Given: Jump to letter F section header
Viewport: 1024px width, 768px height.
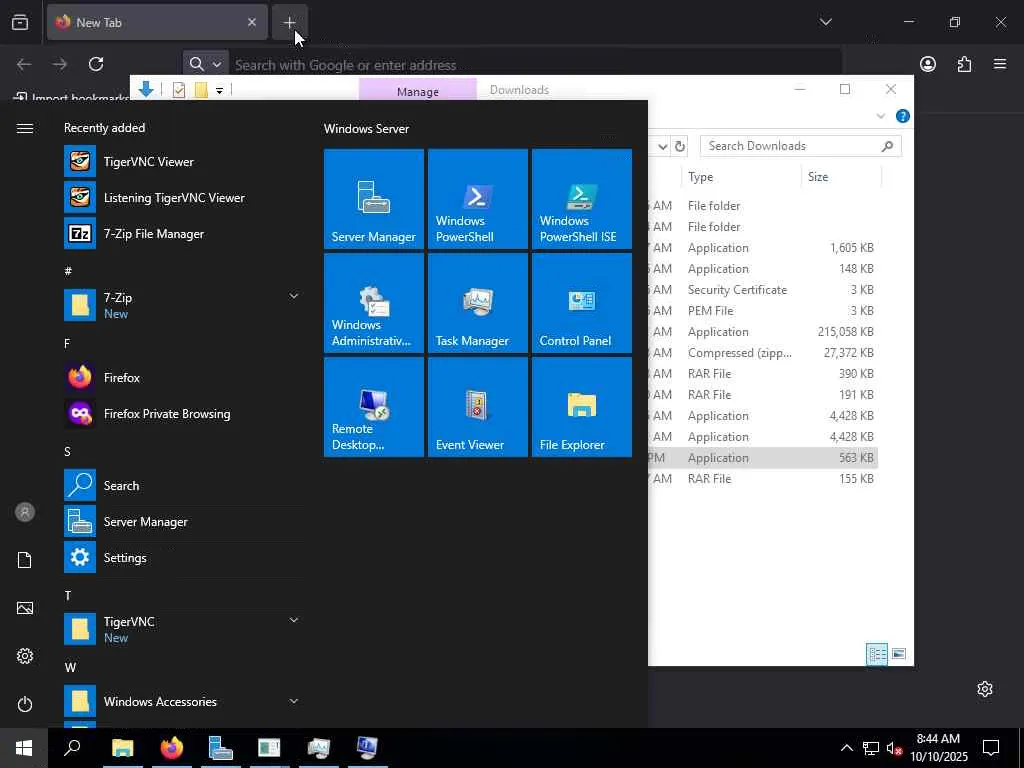Looking at the screenshot, I should (67, 344).
